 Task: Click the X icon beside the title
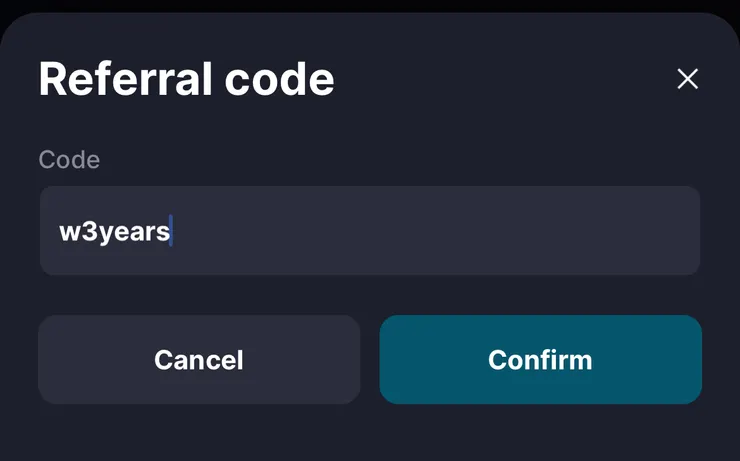point(687,79)
